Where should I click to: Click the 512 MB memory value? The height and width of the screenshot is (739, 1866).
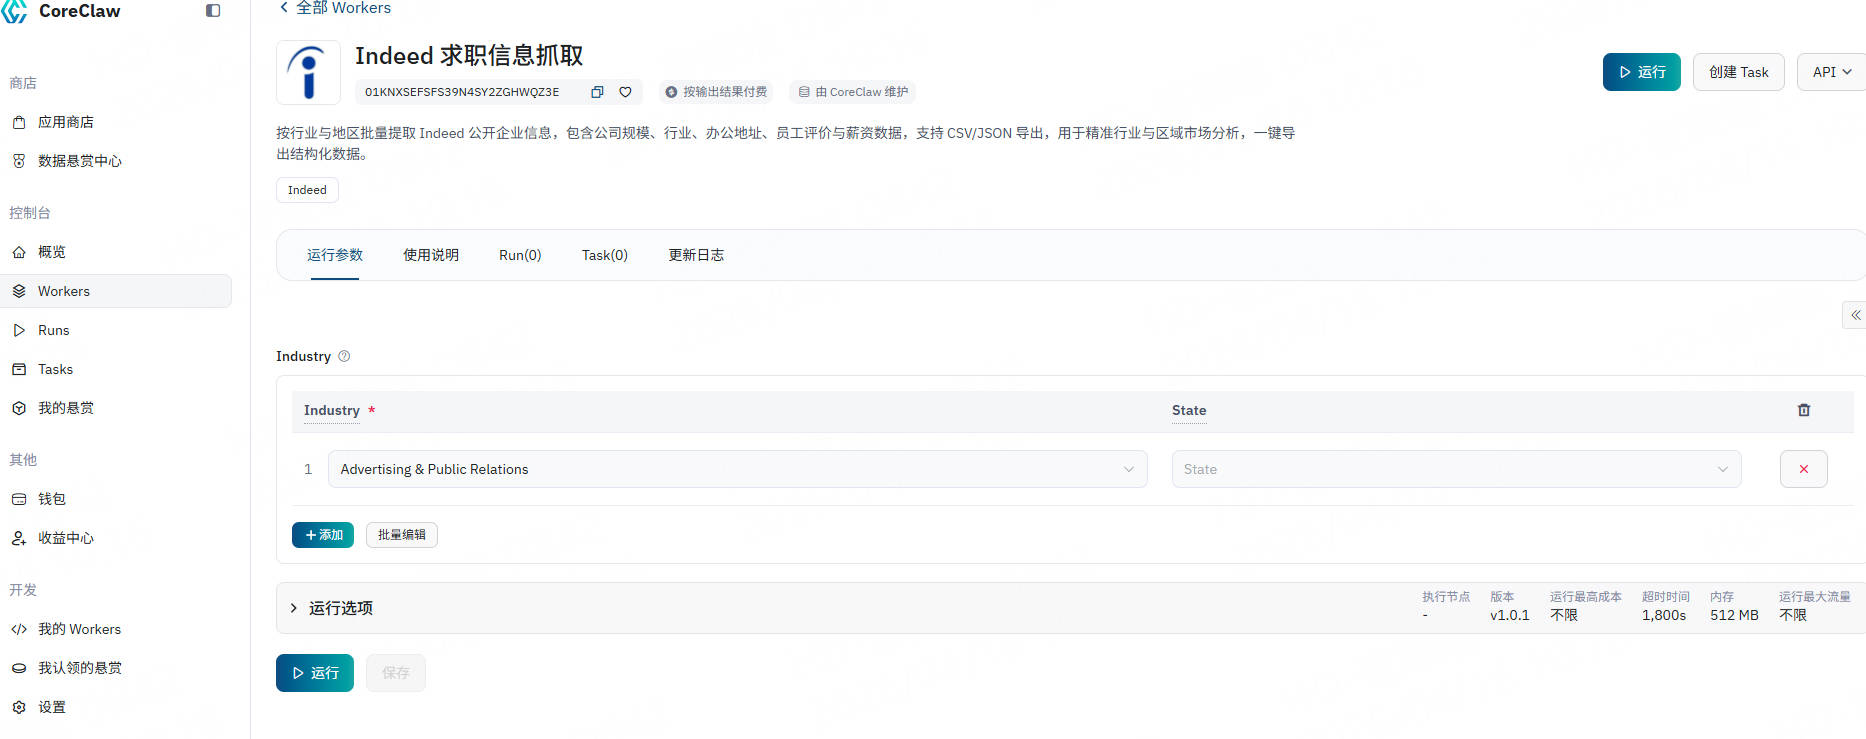pyautogui.click(x=1734, y=615)
